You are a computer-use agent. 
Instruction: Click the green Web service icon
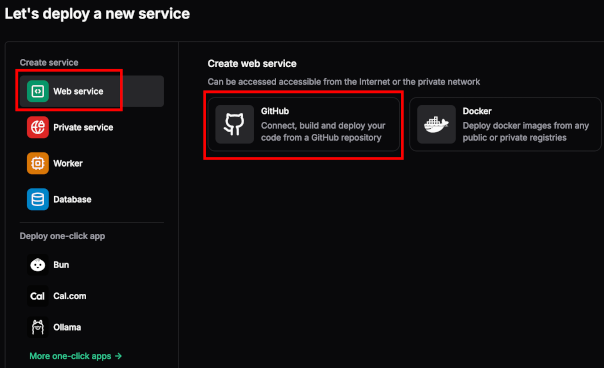pos(38,91)
